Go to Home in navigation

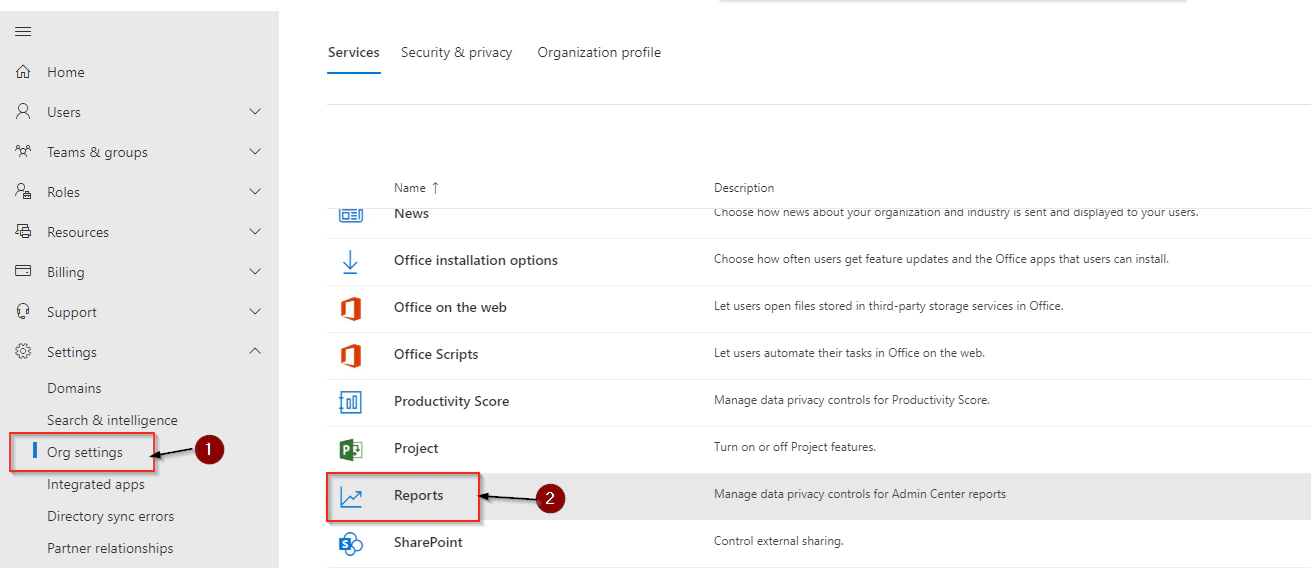pos(66,72)
